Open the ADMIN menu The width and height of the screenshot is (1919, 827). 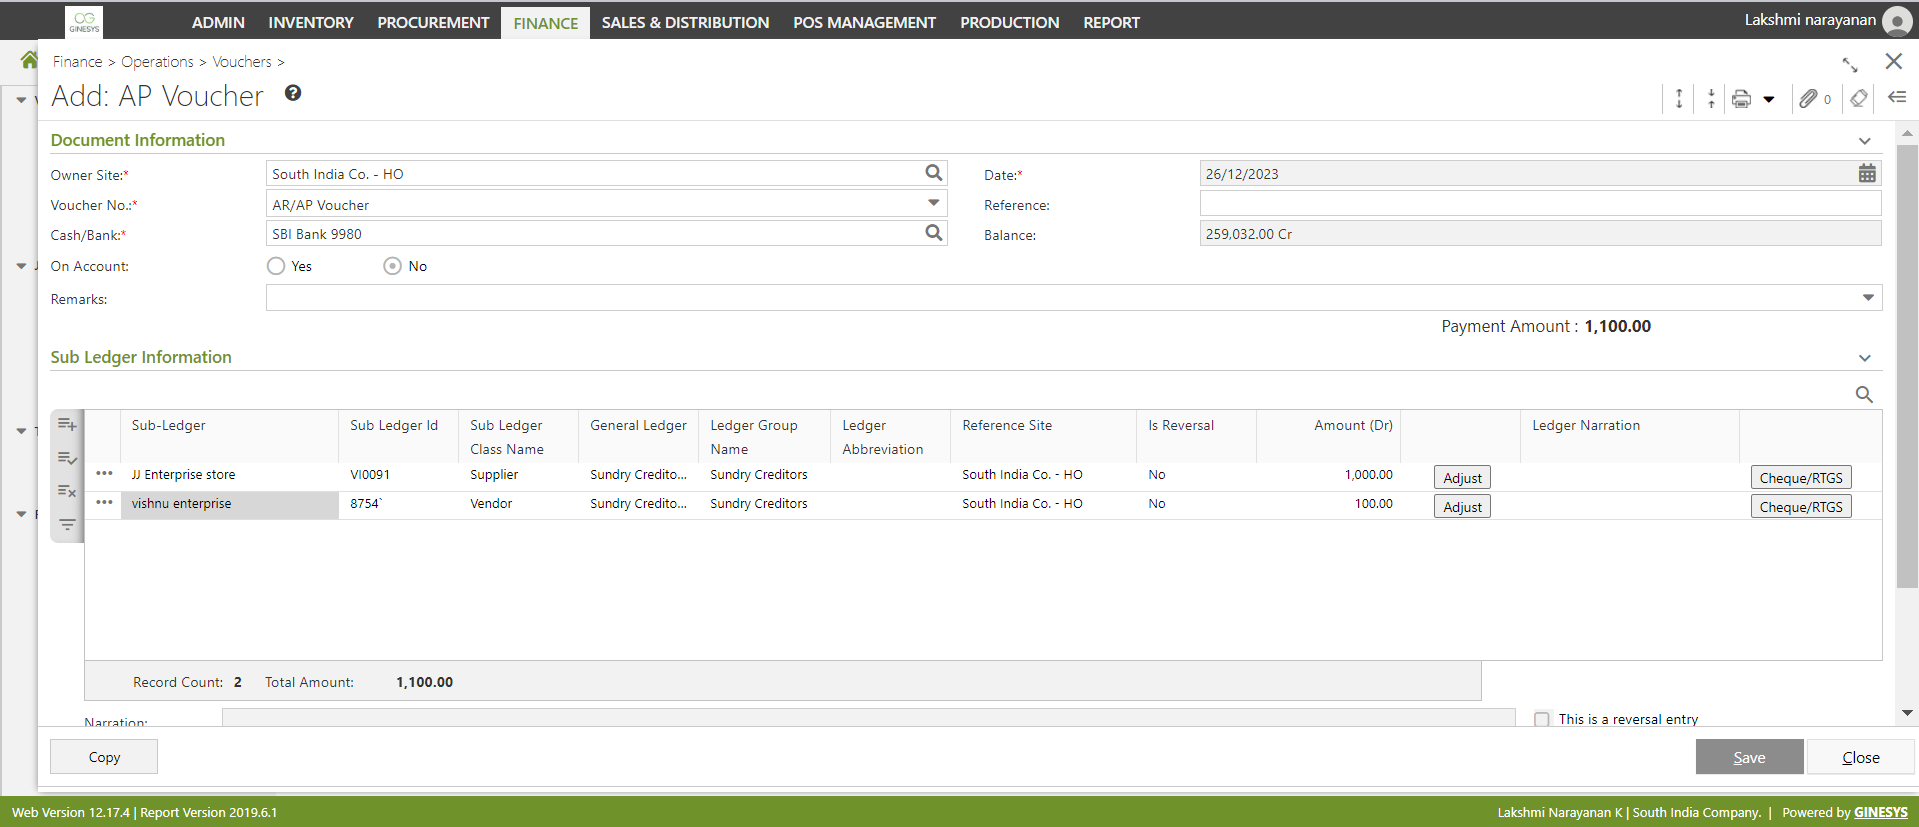(218, 22)
